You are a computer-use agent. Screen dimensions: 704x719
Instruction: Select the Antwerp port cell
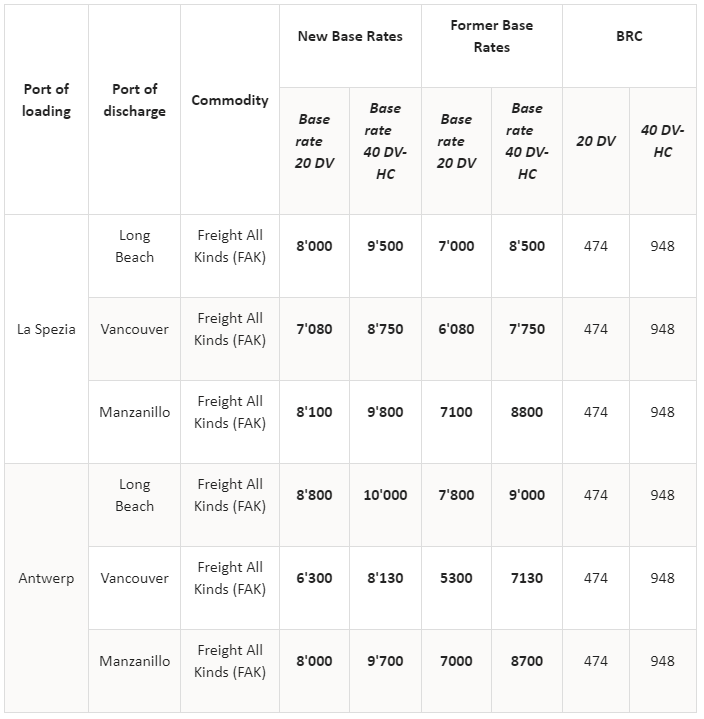pos(46,578)
